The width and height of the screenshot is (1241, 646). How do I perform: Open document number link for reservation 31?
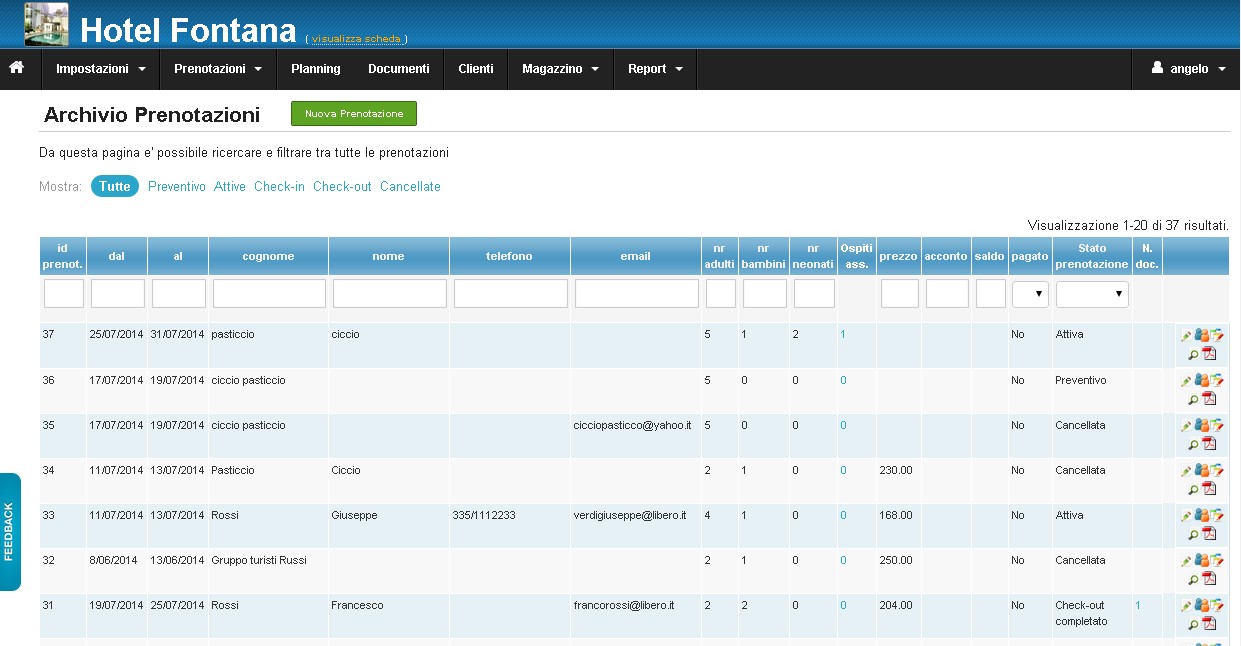click(x=1138, y=606)
